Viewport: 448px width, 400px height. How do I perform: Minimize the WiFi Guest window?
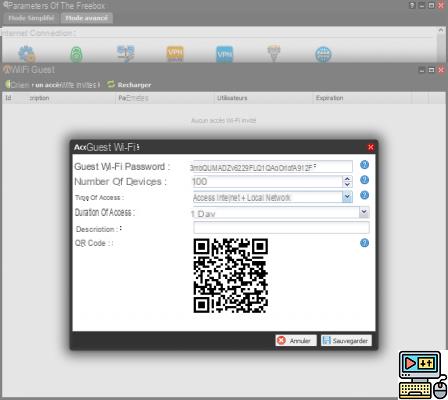pos(422,70)
